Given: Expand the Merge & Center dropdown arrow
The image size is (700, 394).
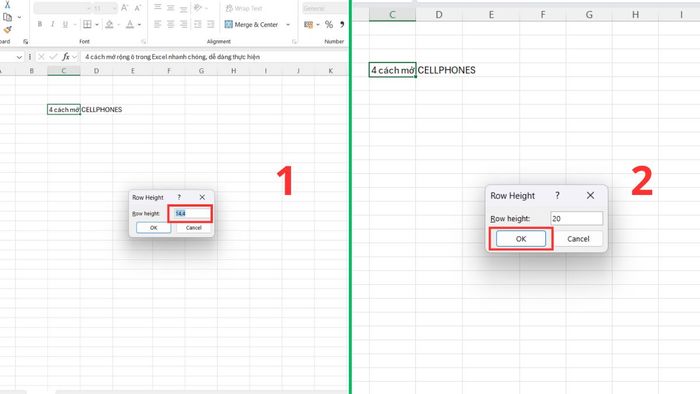Looking at the screenshot, I should [x=288, y=25].
